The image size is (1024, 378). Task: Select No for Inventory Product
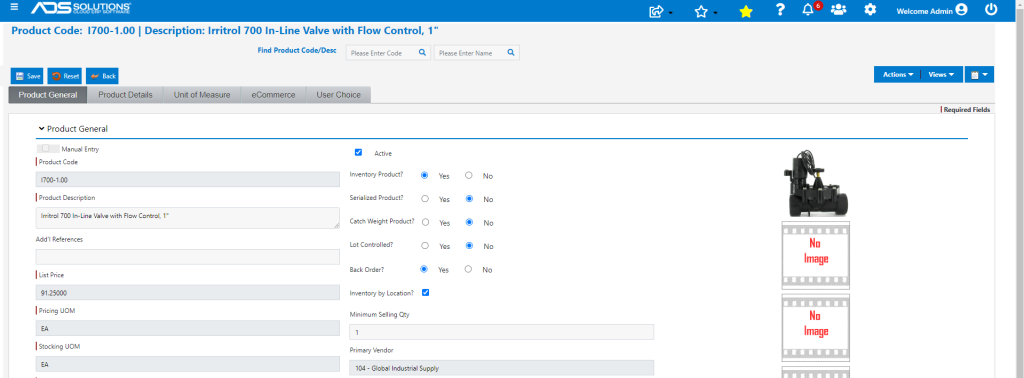468,176
